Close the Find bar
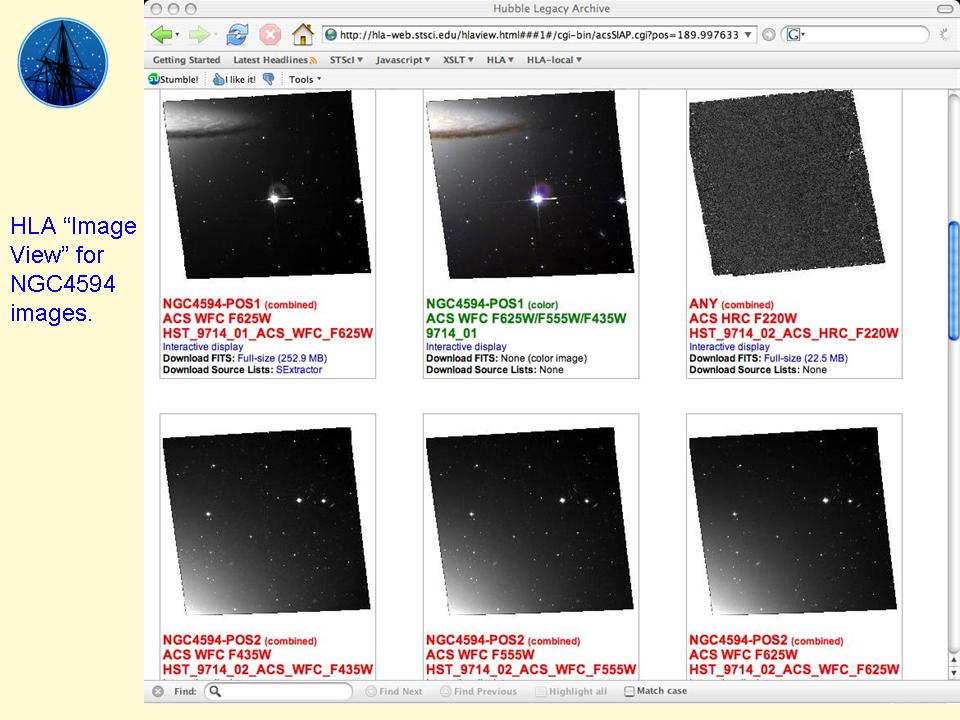This screenshot has width=960, height=720. pyautogui.click(x=158, y=691)
